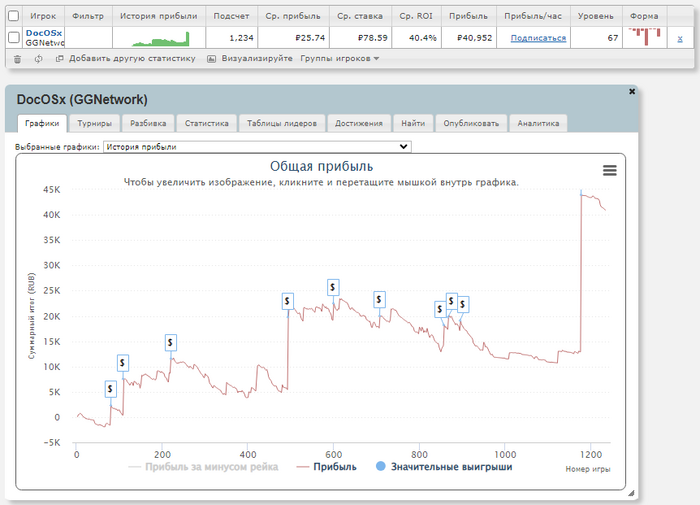Viewport: 700px width, 505px height.
Task: Click the $ marker near game 220
Action: pos(170,342)
